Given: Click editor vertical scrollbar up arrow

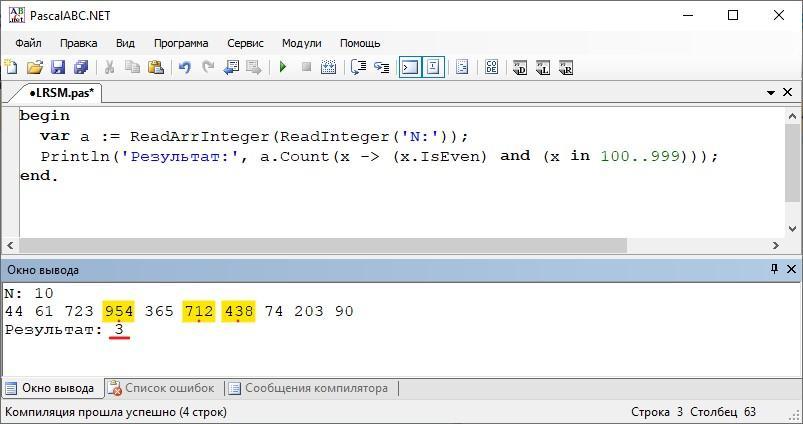Looking at the screenshot, I should (792, 116).
